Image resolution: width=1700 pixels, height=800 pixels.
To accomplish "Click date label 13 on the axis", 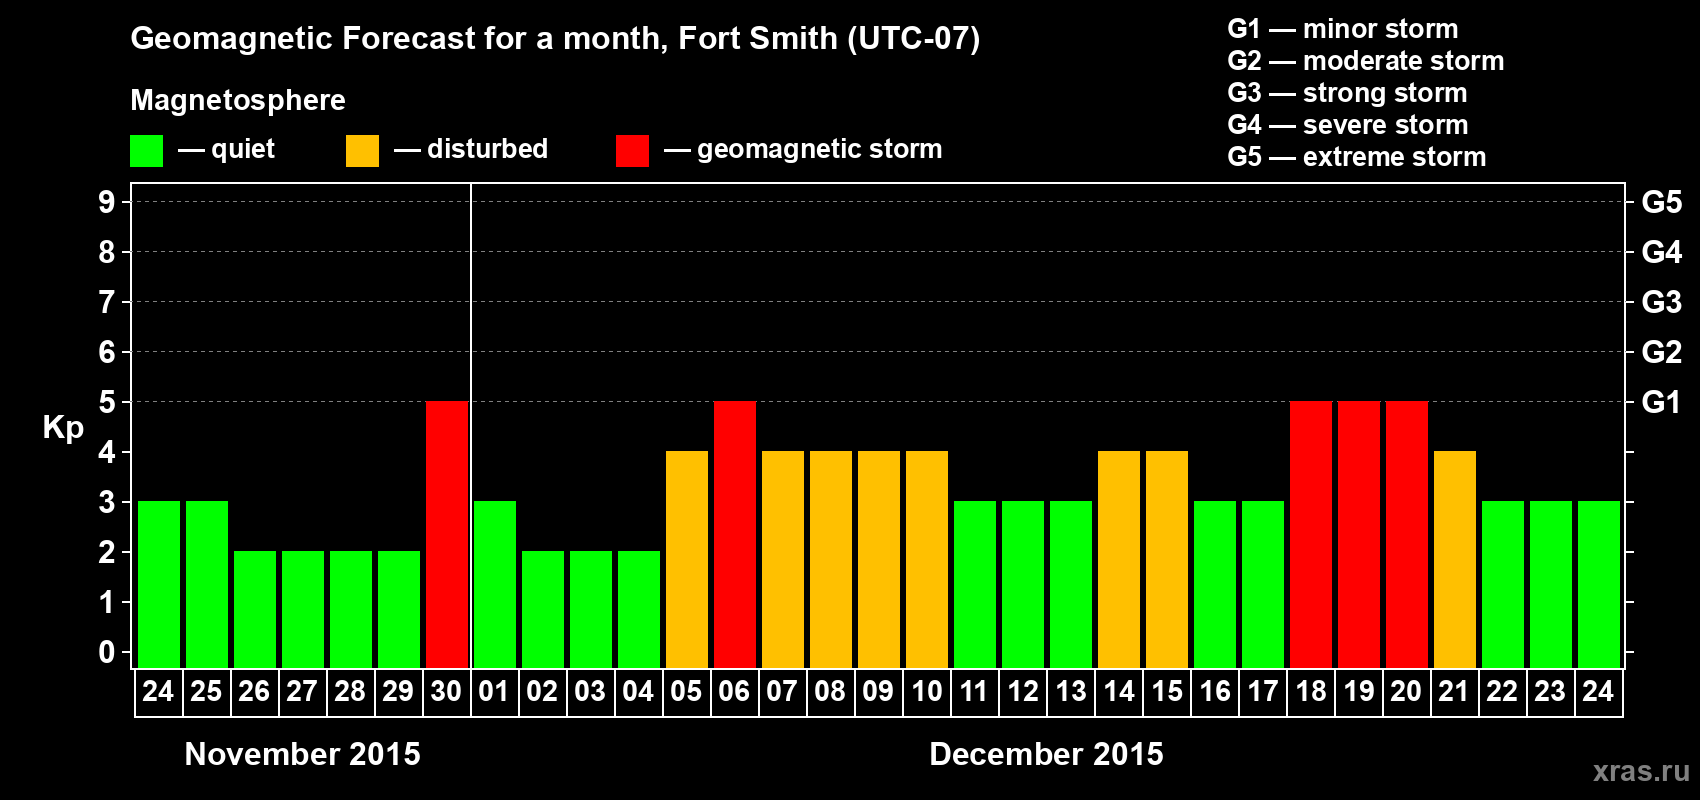I will tap(1071, 692).
